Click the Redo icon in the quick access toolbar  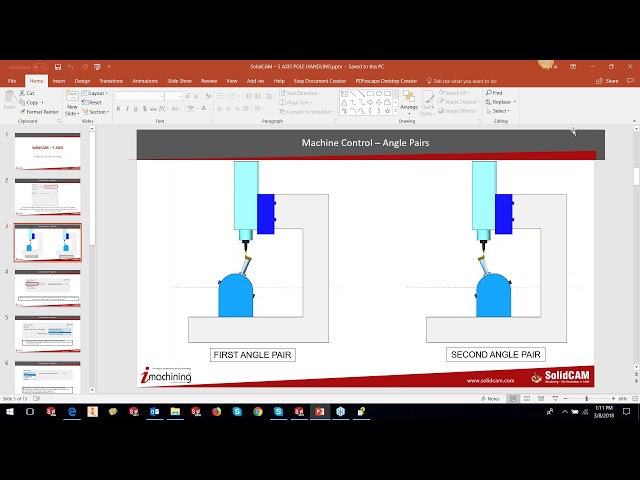(x=85, y=67)
